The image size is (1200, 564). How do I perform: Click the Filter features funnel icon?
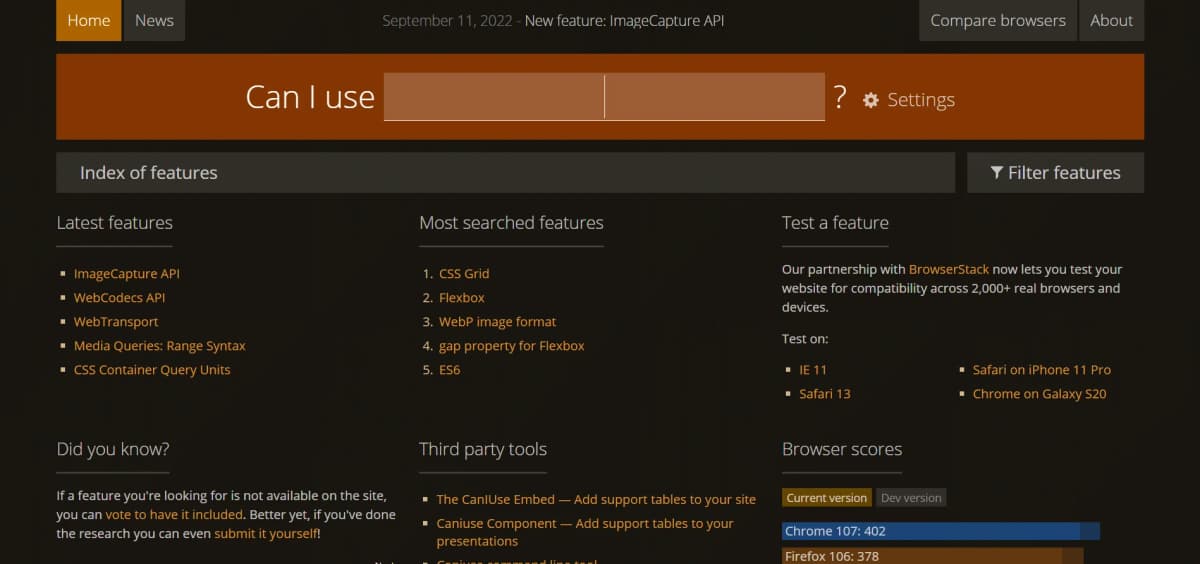tap(996, 173)
